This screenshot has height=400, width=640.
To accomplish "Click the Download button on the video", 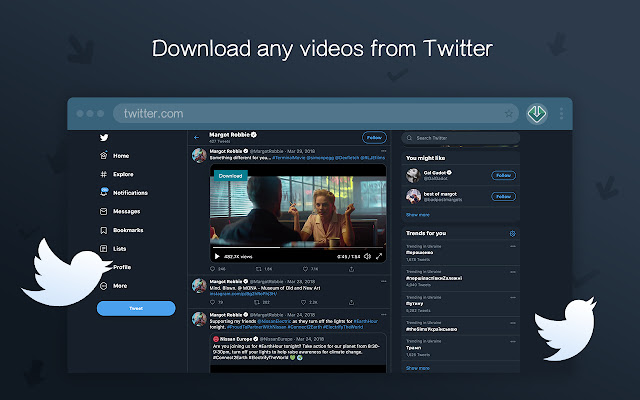I will (231, 175).
